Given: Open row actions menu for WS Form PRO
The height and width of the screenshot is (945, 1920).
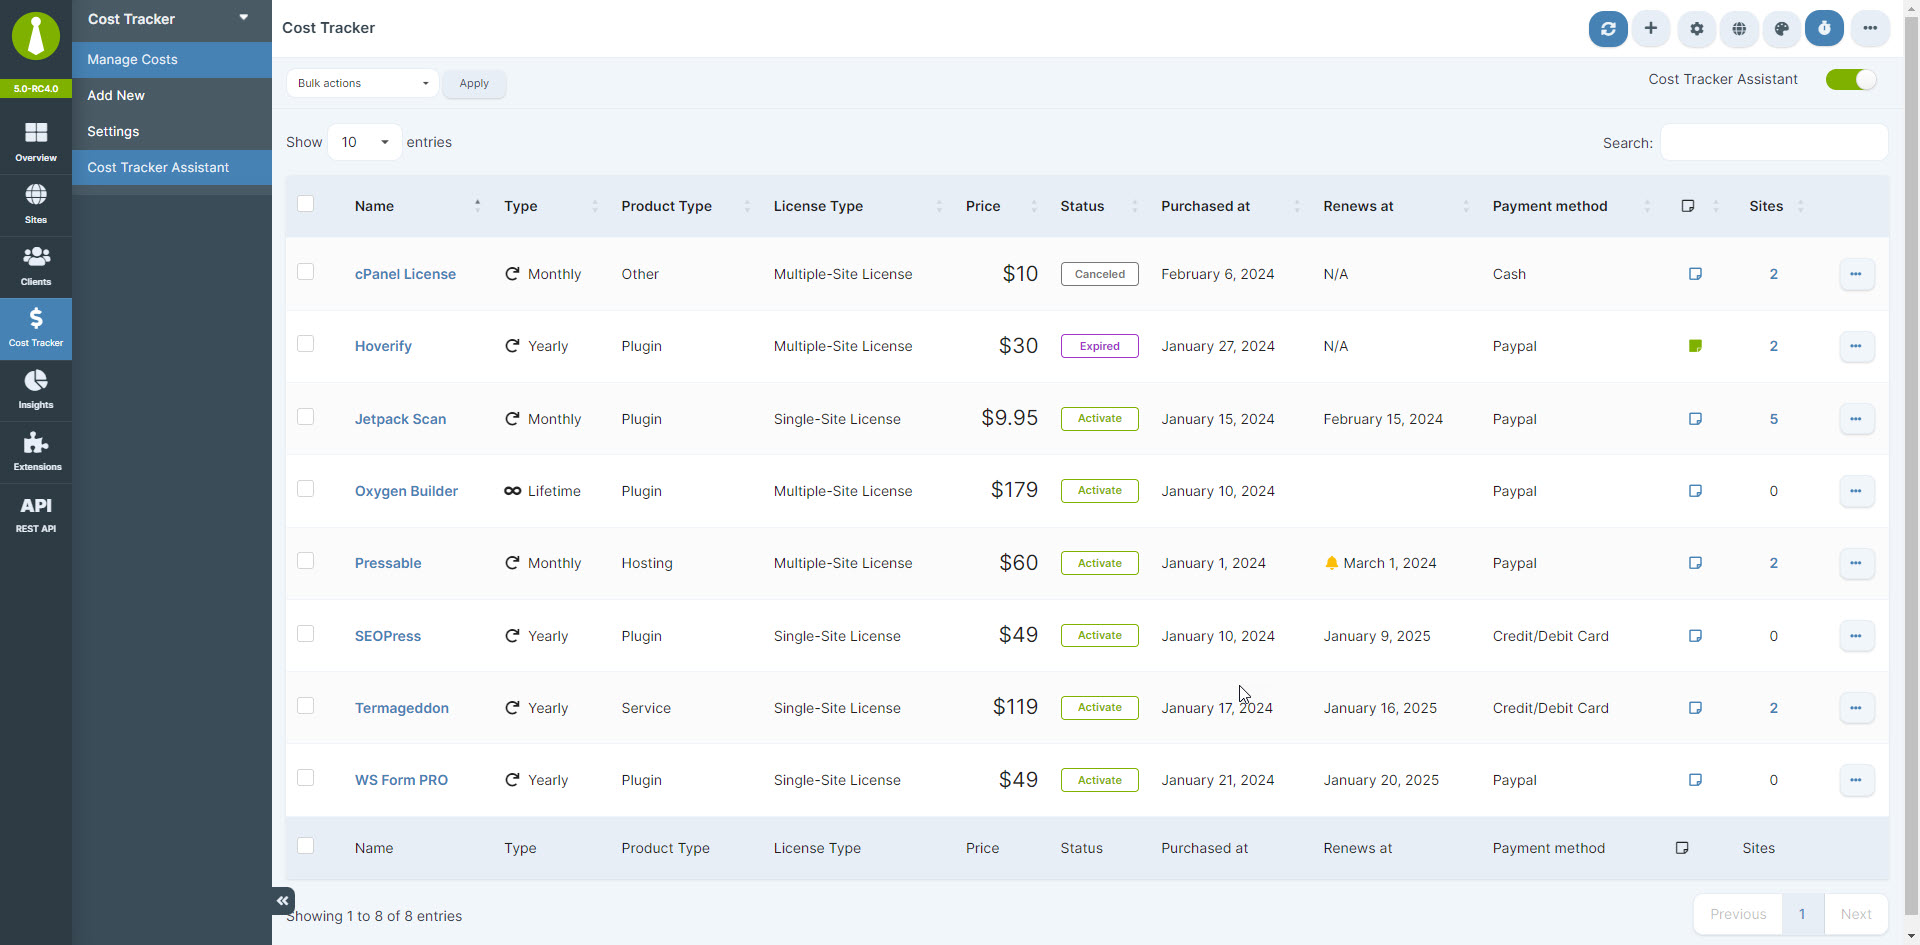Looking at the screenshot, I should (1856, 780).
